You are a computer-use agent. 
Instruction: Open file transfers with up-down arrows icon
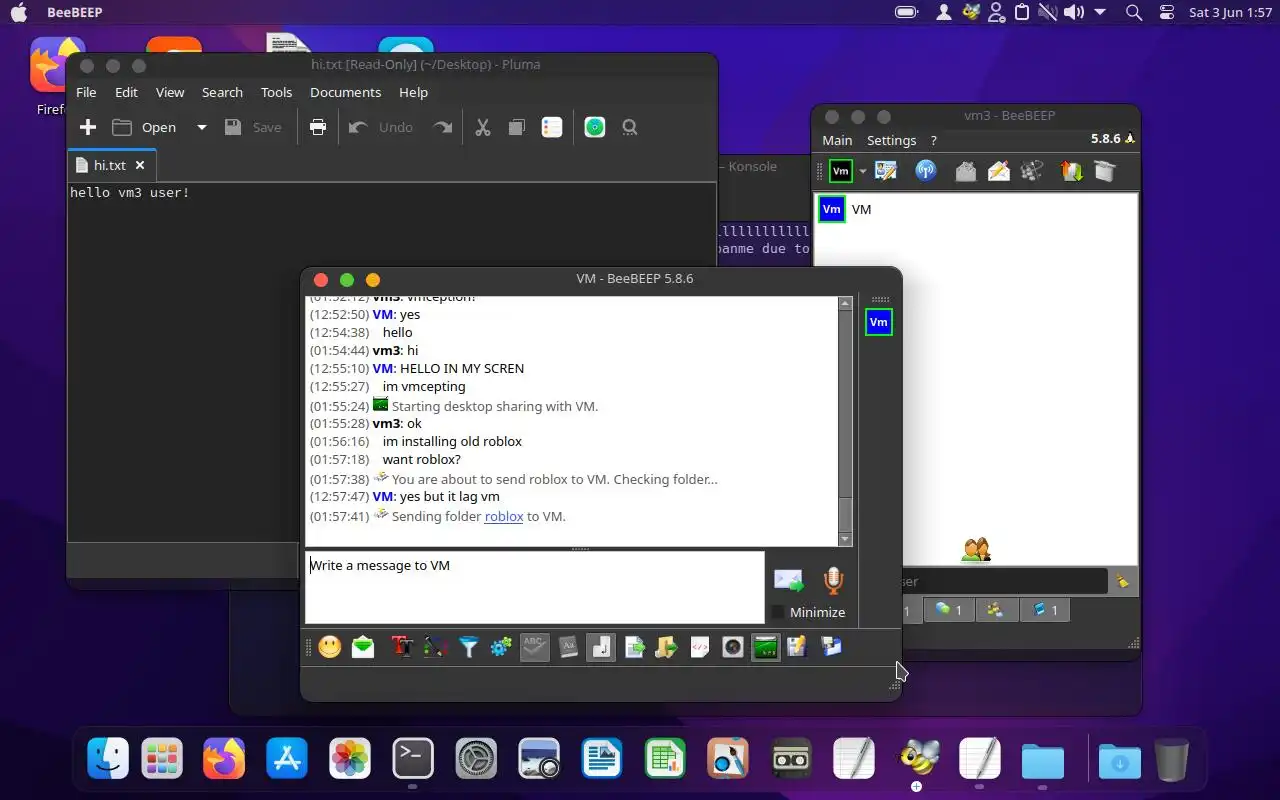pyautogui.click(x=1071, y=171)
